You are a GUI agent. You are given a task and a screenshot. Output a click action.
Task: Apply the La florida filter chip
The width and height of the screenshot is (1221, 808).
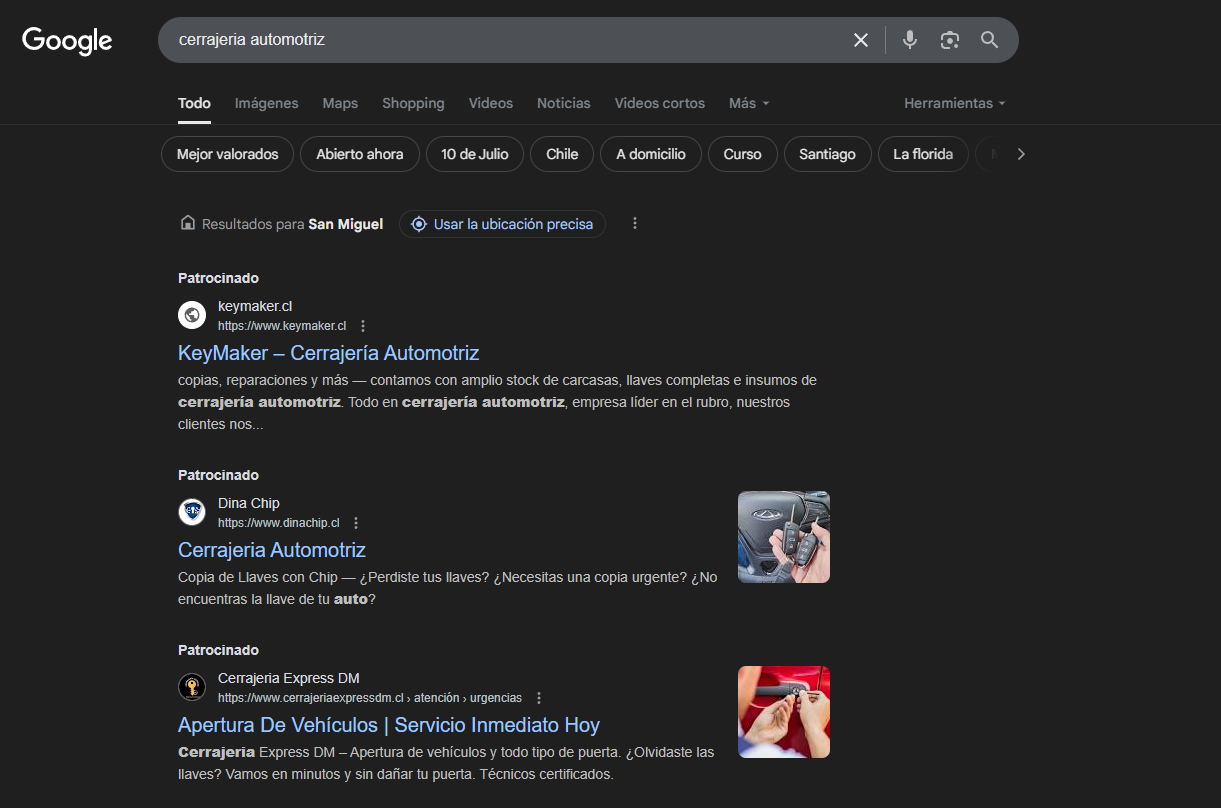click(923, 154)
